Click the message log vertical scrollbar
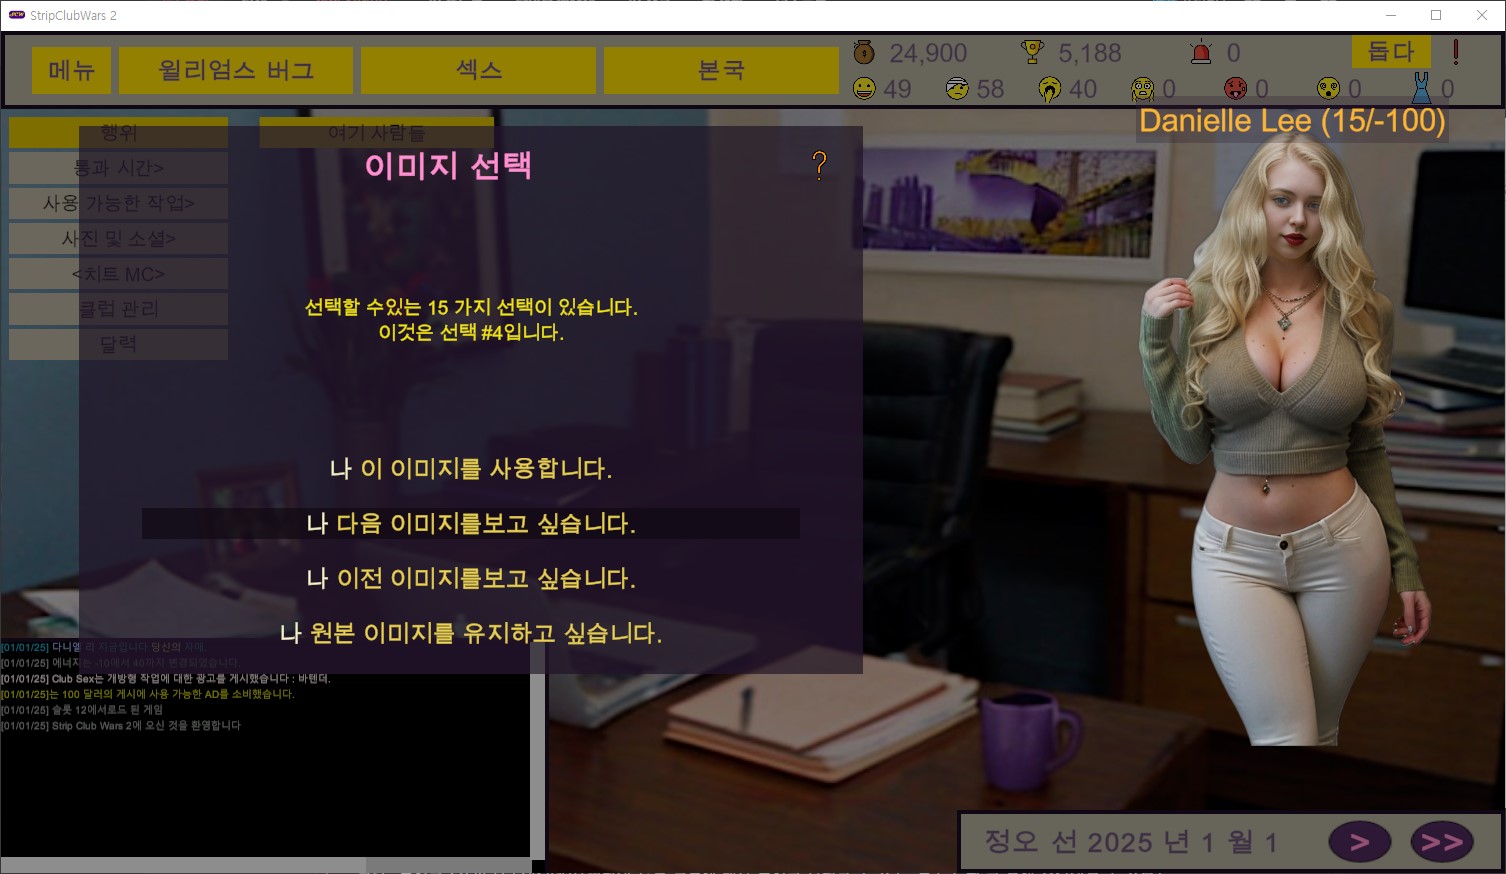The height and width of the screenshot is (874, 1506). coord(537,760)
